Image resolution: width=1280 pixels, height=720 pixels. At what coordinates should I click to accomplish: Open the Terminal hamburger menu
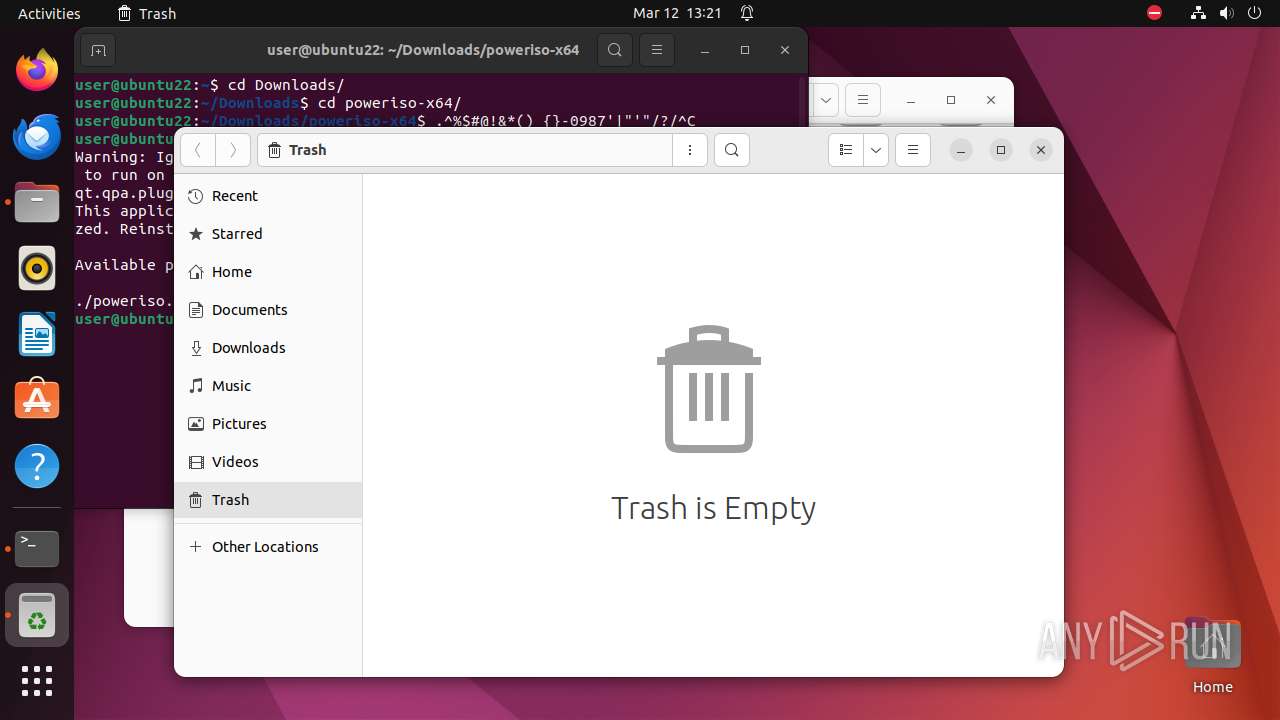656,50
